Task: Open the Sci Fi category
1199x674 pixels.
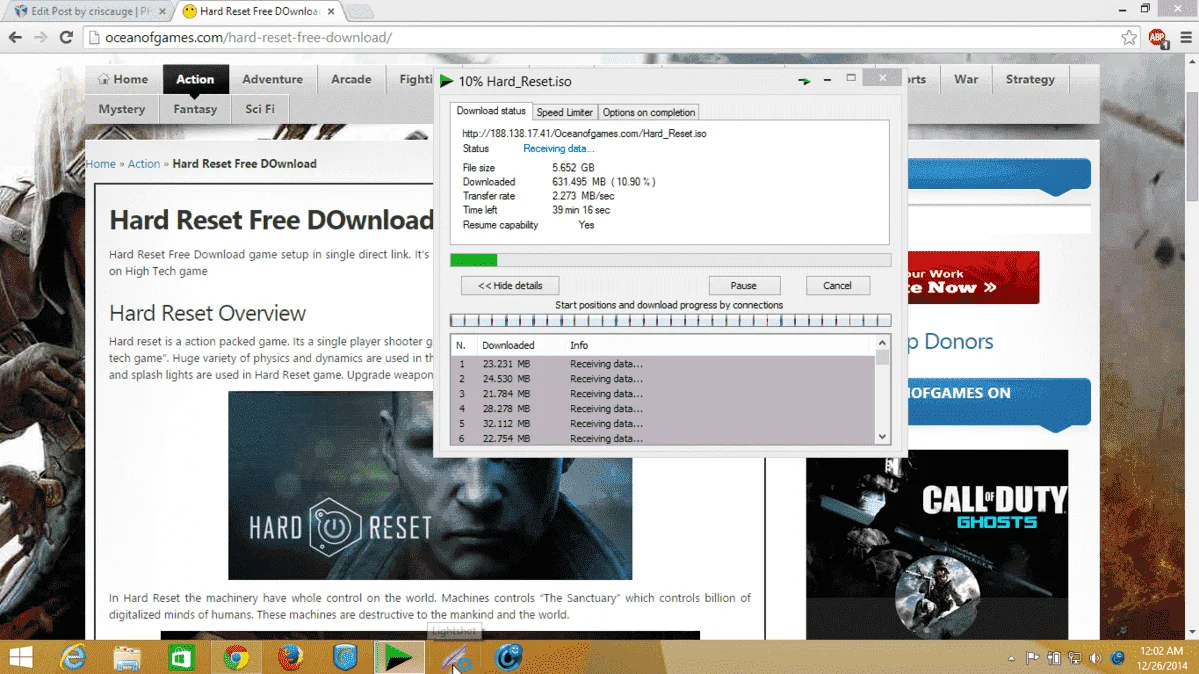Action: tap(260, 109)
